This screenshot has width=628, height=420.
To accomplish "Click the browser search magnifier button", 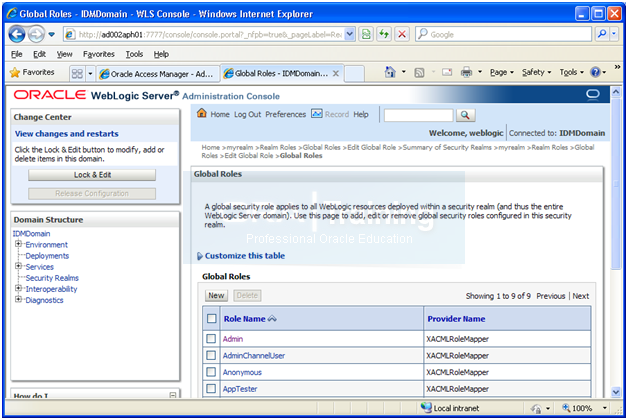I will point(602,34).
